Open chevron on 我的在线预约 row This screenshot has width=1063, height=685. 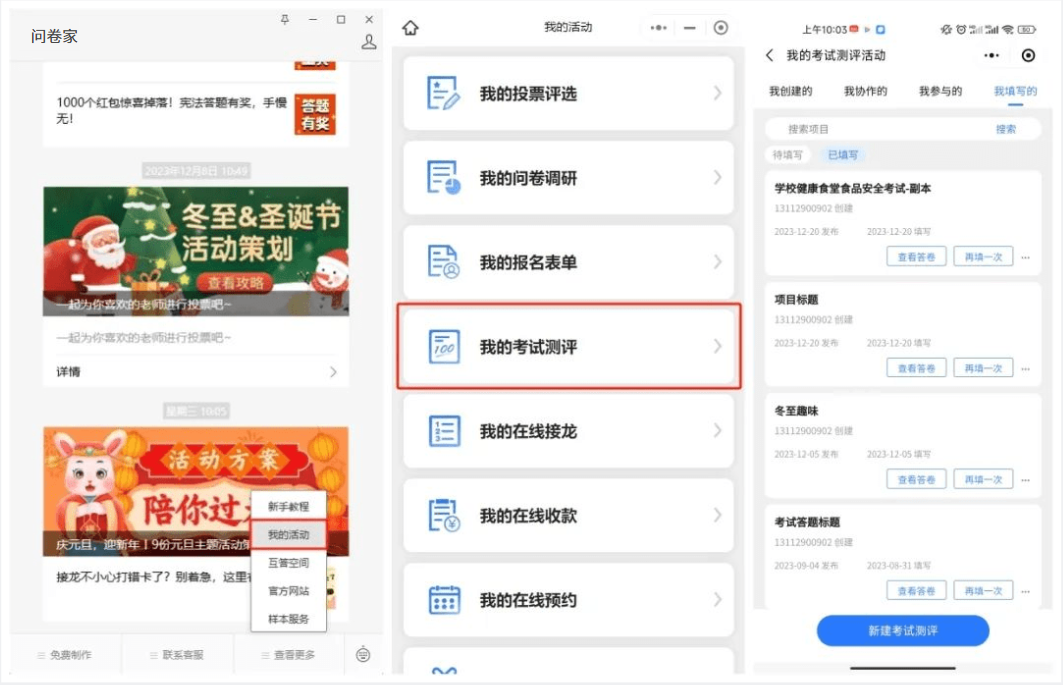pyautogui.click(x=717, y=600)
